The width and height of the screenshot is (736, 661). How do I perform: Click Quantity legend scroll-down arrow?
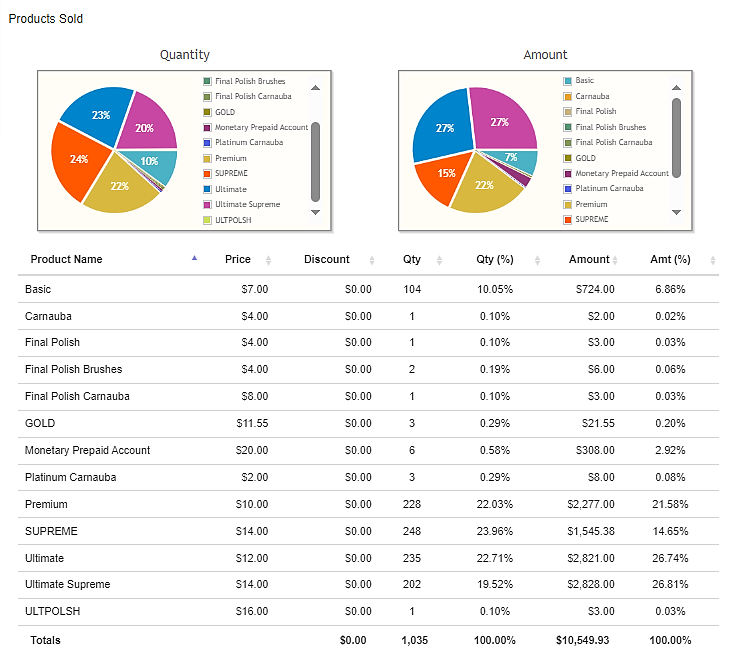click(x=315, y=212)
